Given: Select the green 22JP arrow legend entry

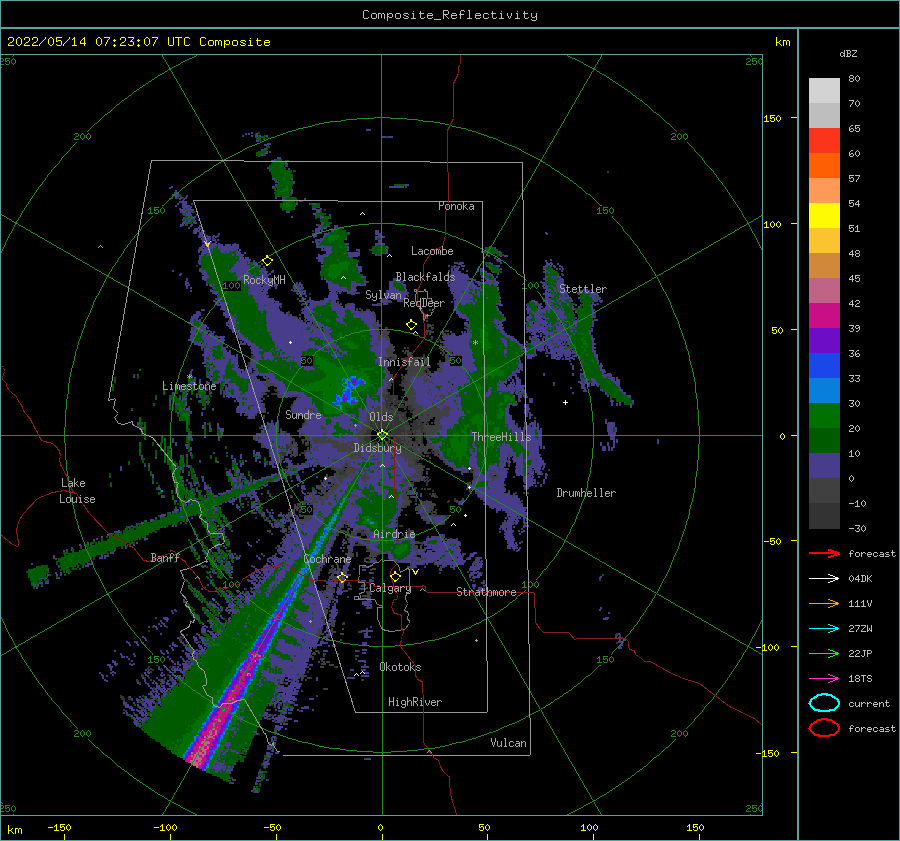Looking at the screenshot, I should point(824,653).
